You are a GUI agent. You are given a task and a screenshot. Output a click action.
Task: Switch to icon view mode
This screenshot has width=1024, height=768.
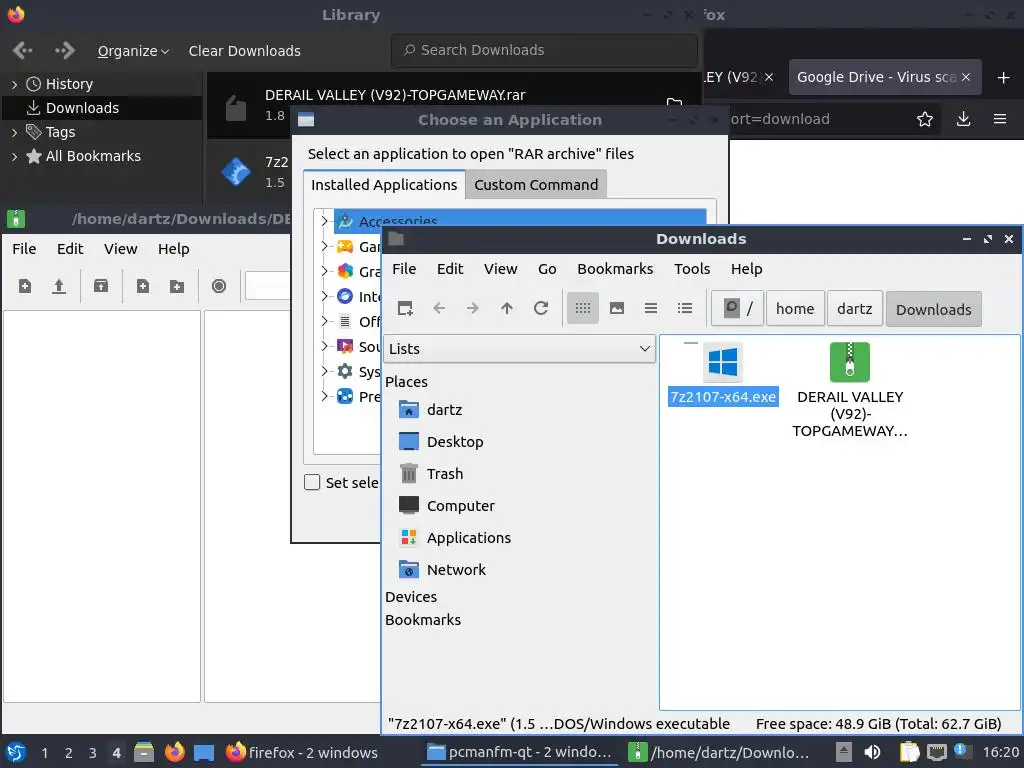coord(583,308)
